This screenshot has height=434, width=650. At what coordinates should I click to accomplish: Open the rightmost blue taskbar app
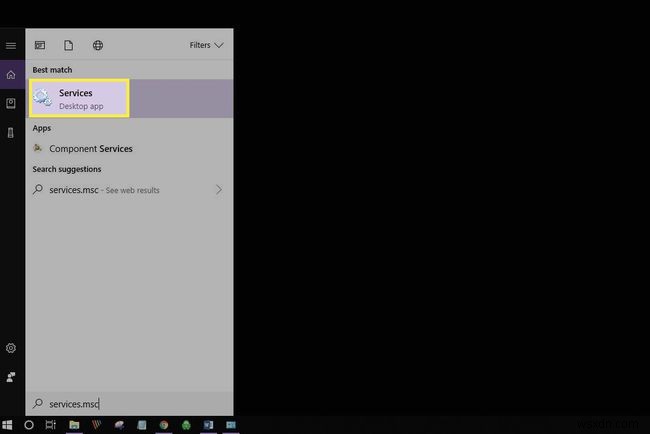pos(231,425)
